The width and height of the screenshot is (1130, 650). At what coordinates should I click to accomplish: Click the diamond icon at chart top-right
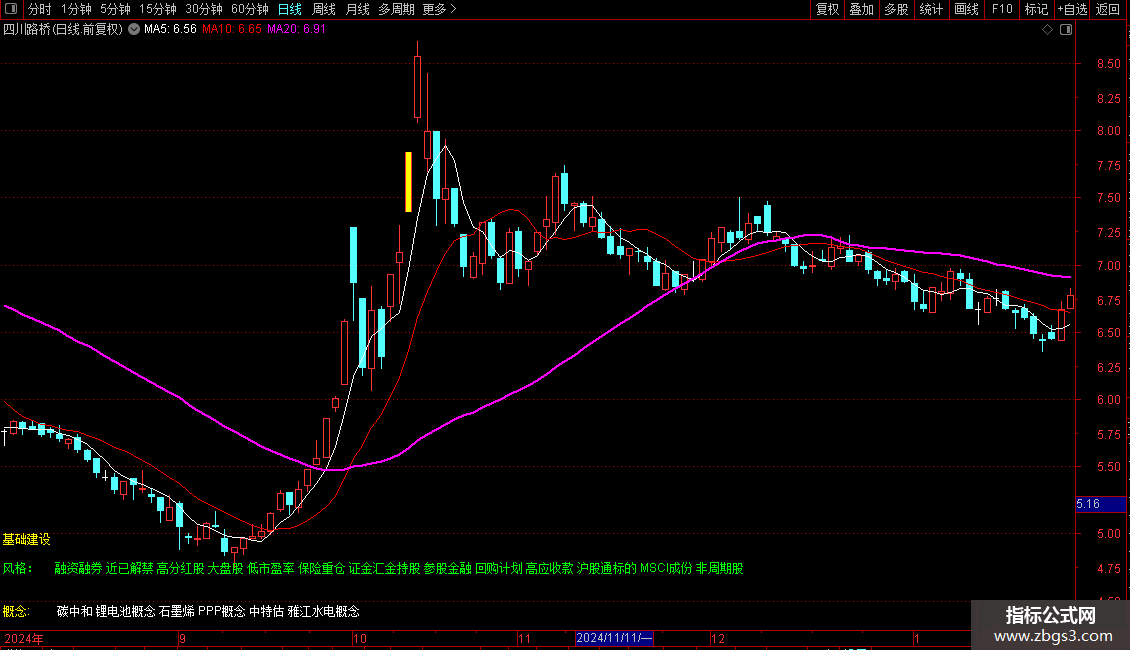pos(1047,30)
